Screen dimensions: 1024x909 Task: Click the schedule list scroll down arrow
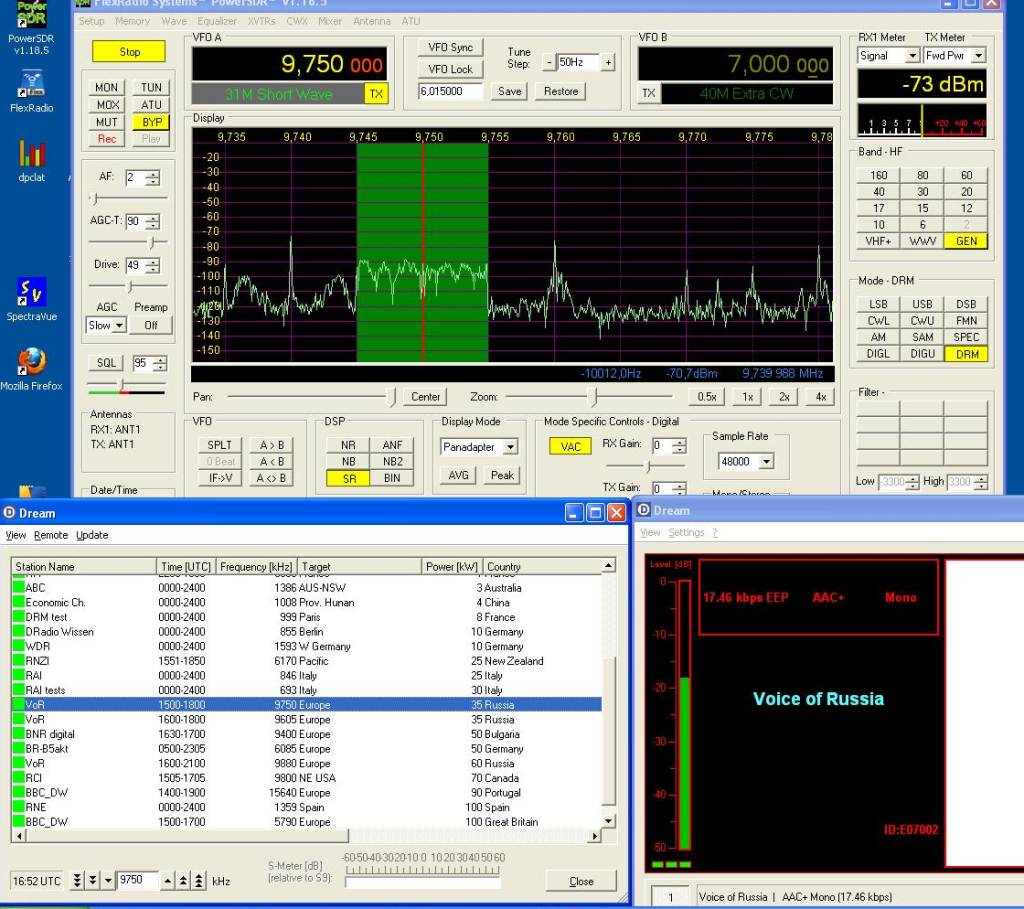pyautogui.click(x=608, y=821)
